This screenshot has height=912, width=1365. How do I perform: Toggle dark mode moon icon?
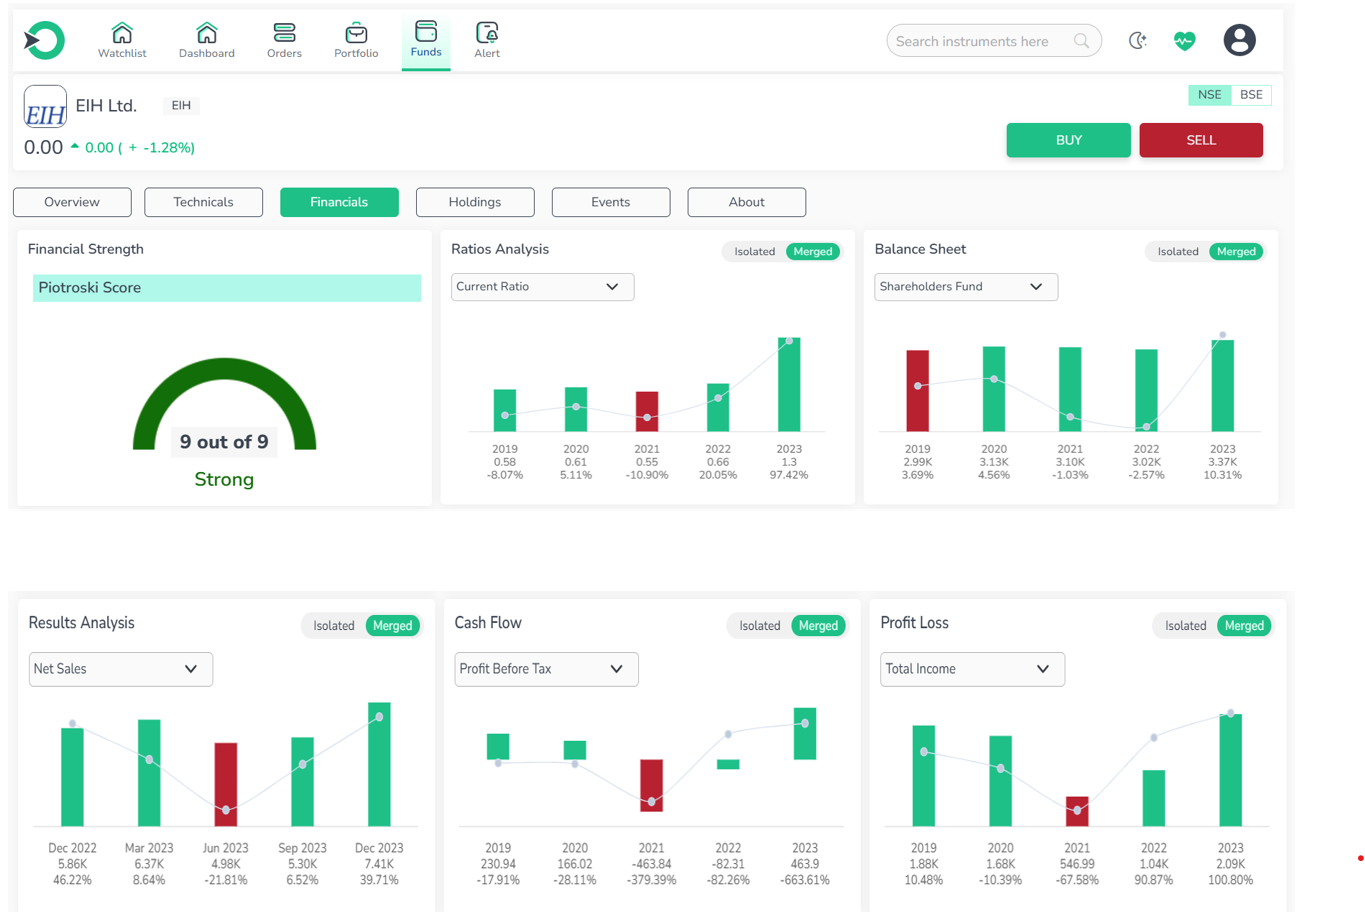tap(1138, 40)
